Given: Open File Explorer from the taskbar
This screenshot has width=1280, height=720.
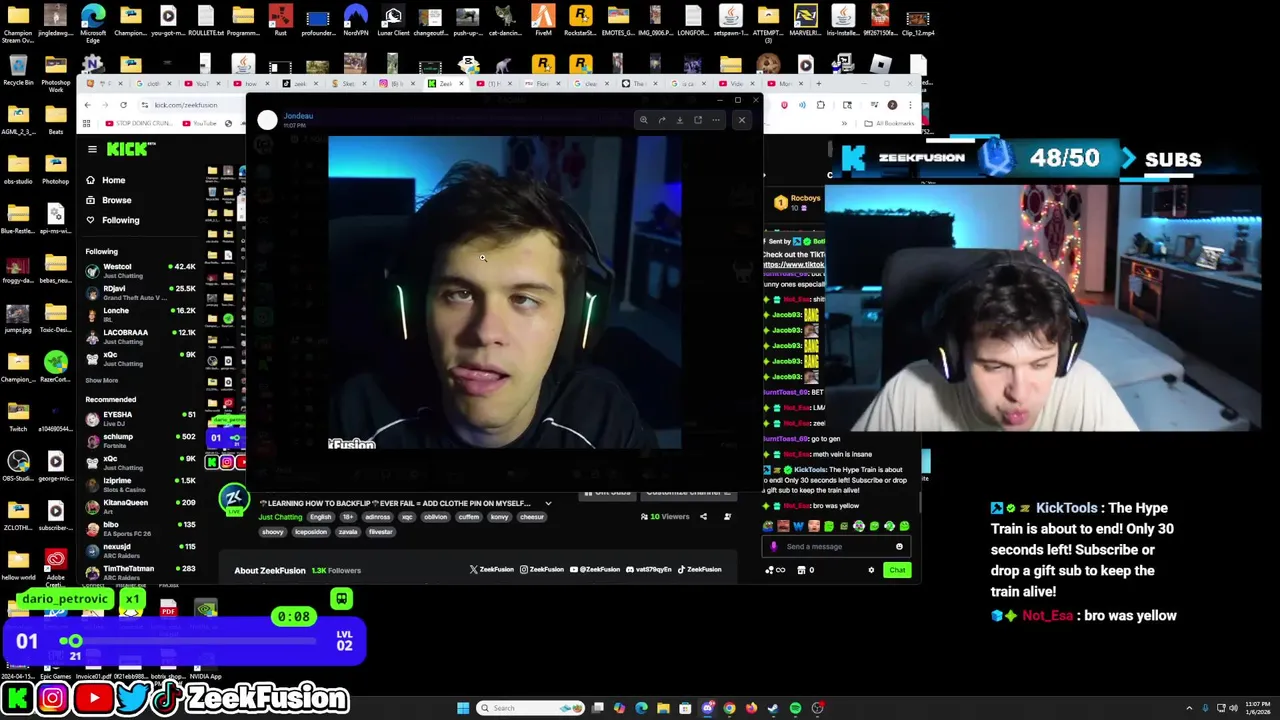Looking at the screenshot, I should (663, 708).
